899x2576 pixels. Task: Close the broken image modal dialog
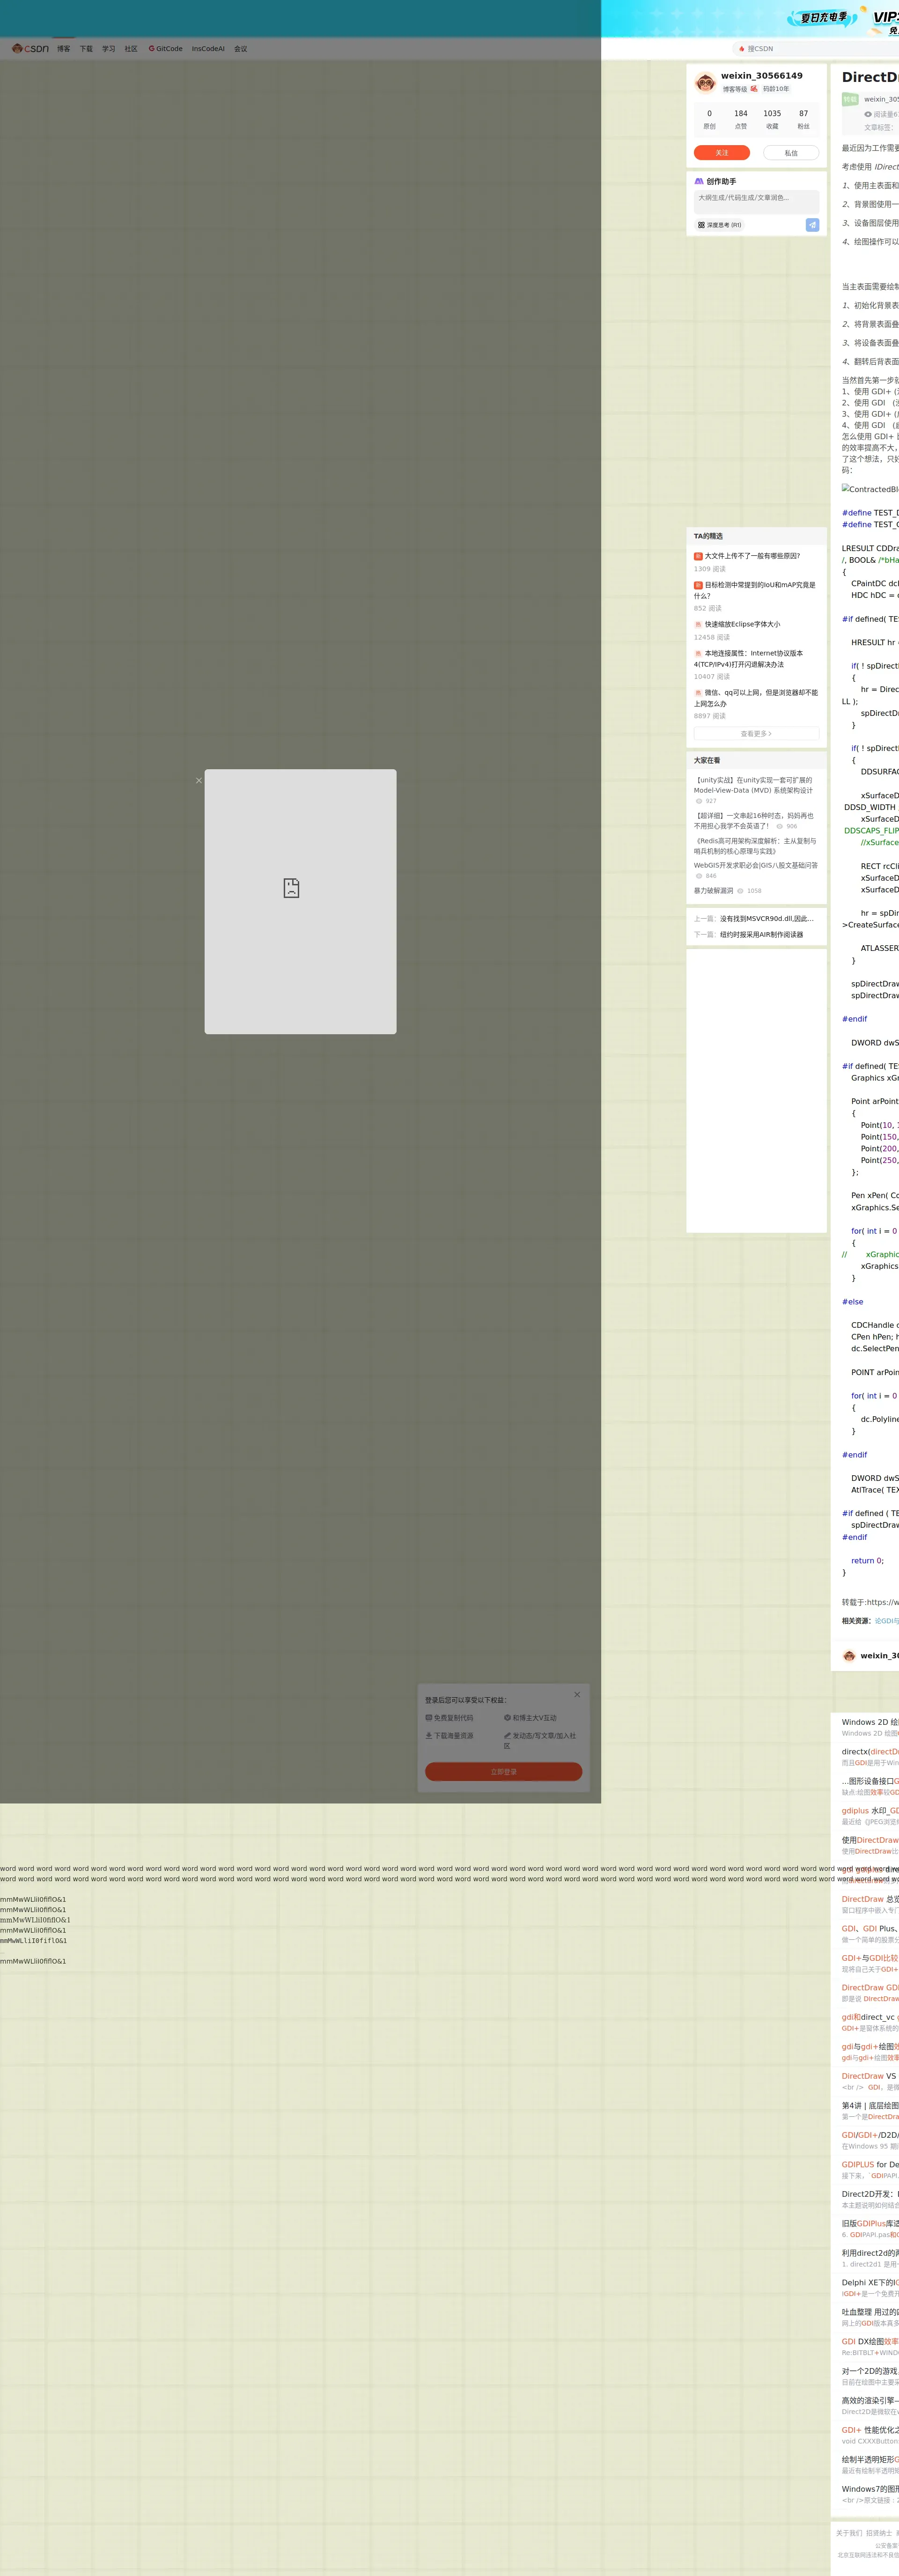[198, 781]
